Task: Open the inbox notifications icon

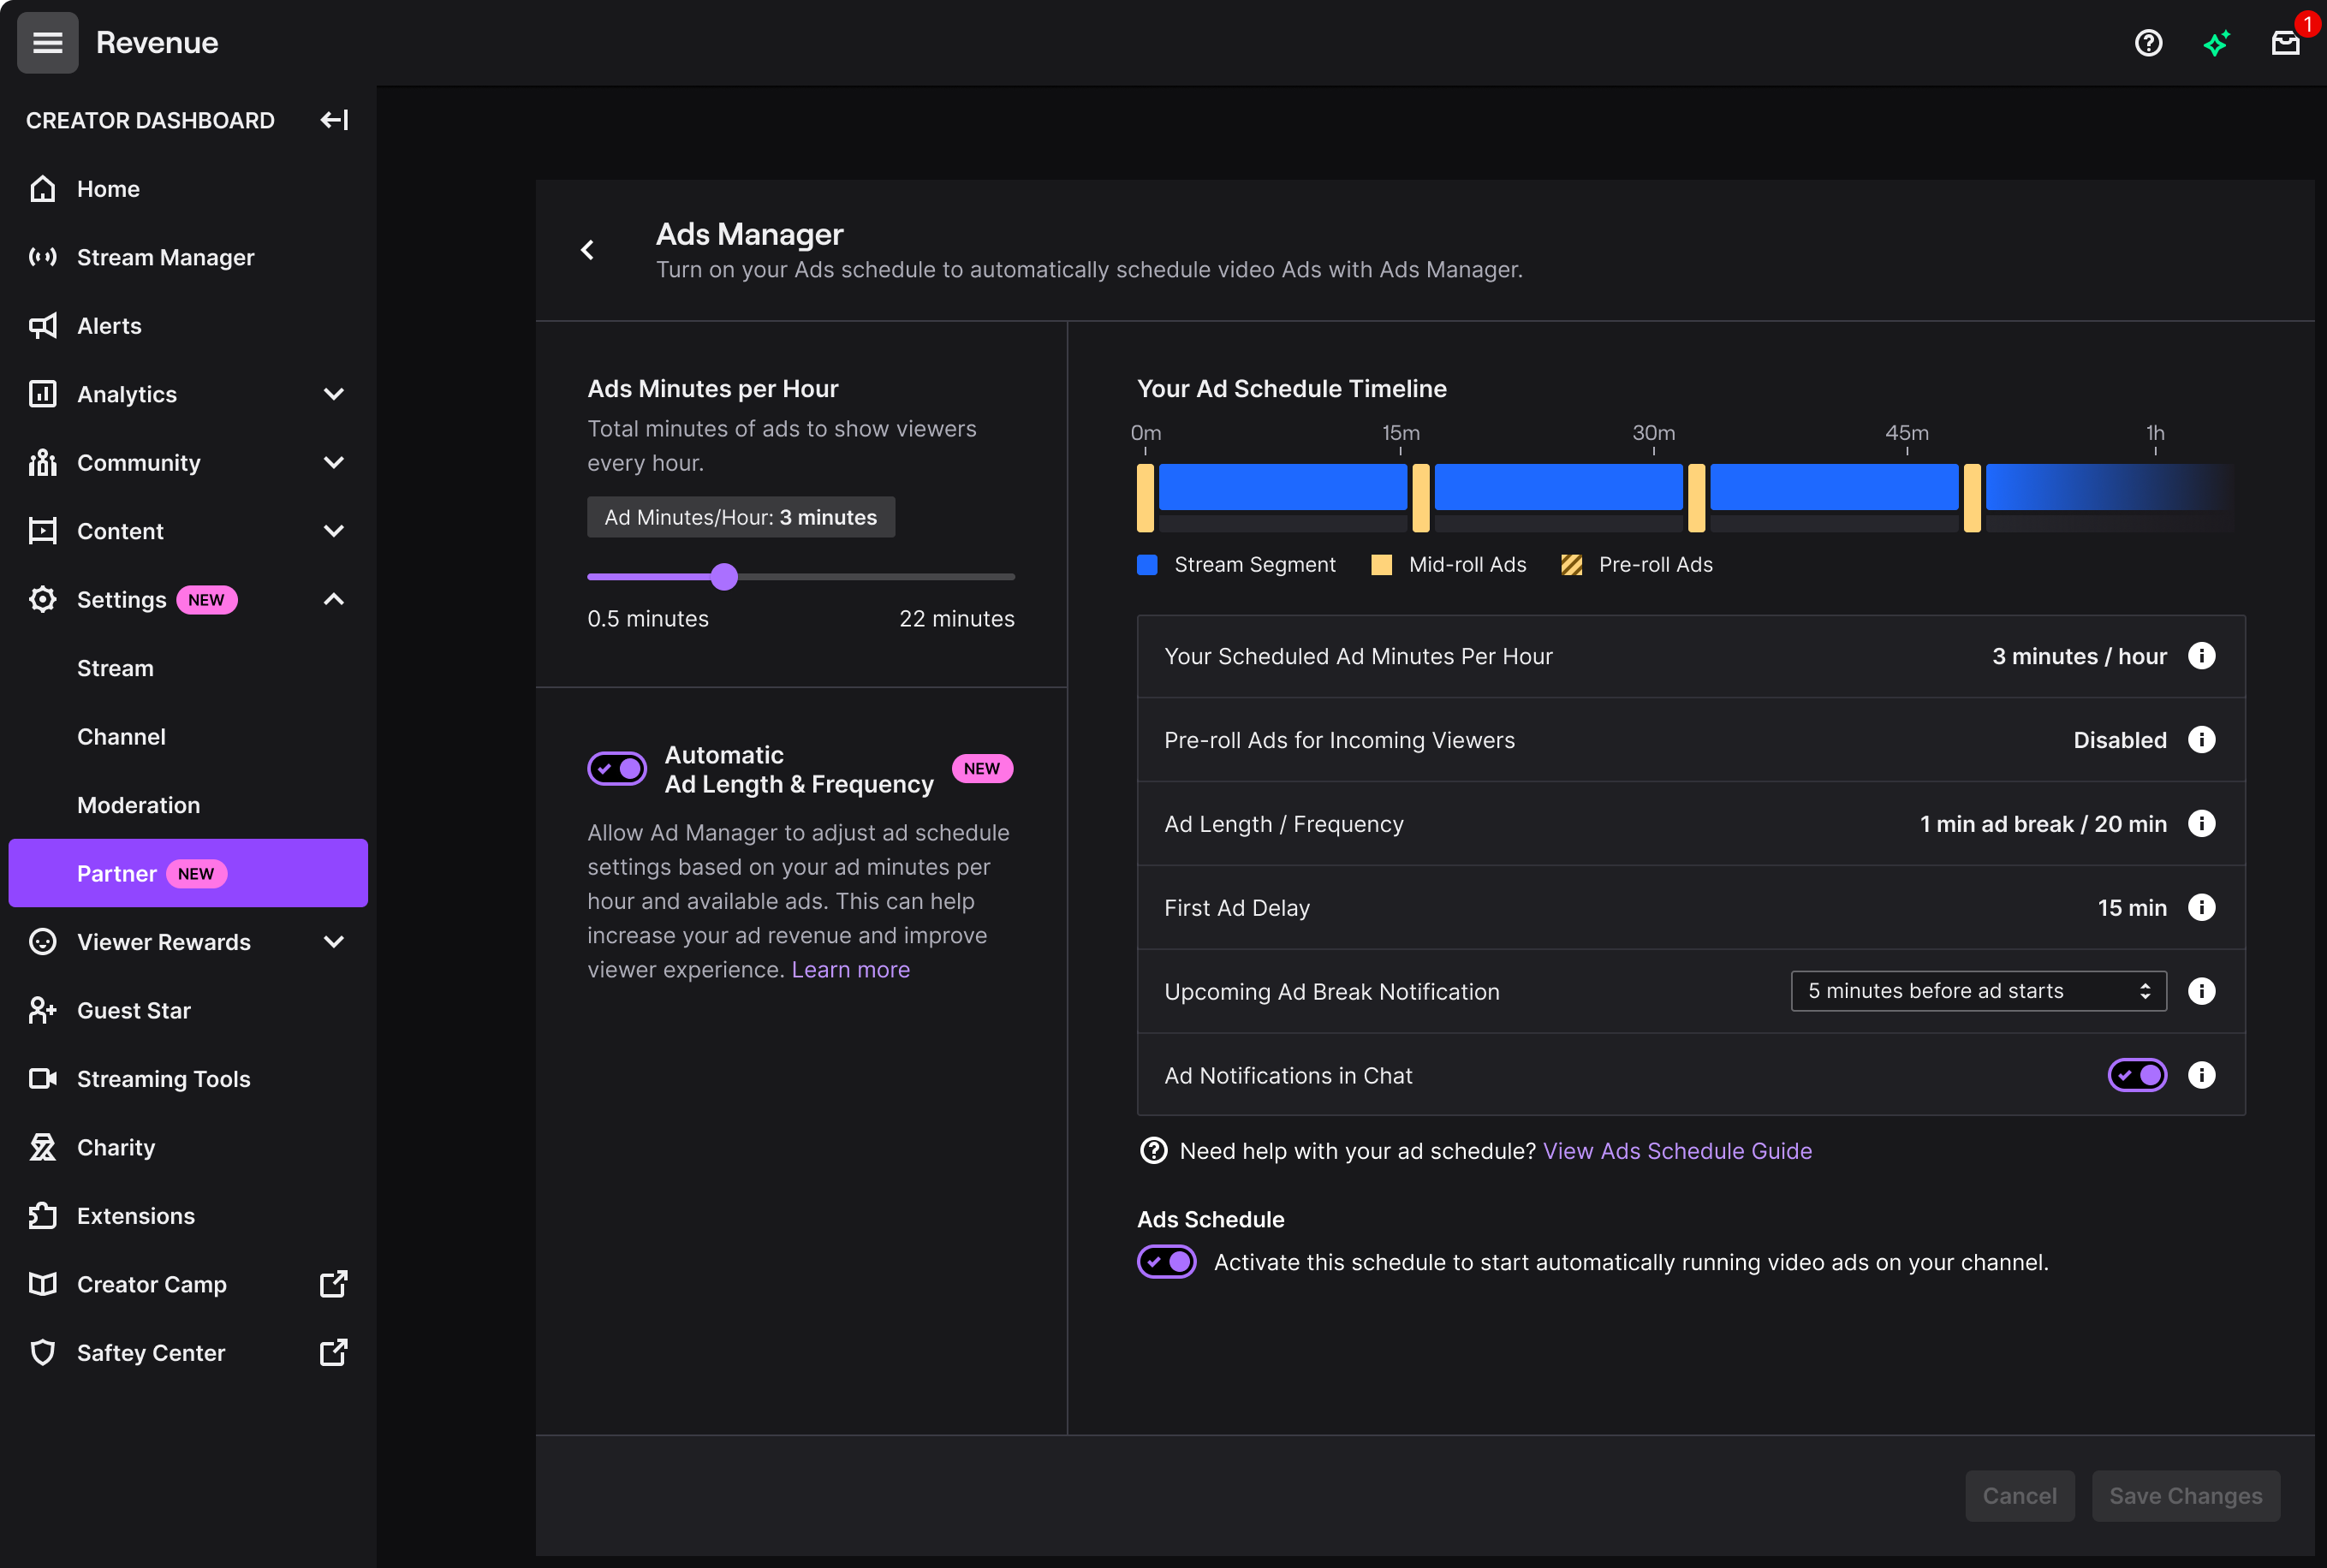Action: 2285,43
